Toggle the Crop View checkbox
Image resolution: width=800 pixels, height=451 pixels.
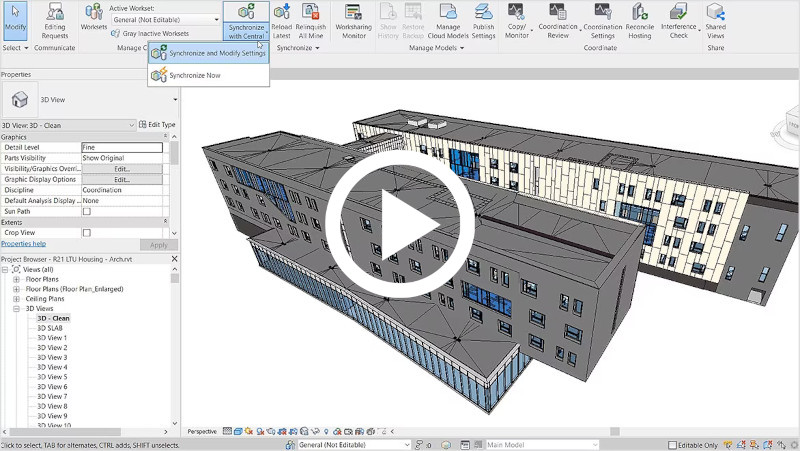[87, 233]
